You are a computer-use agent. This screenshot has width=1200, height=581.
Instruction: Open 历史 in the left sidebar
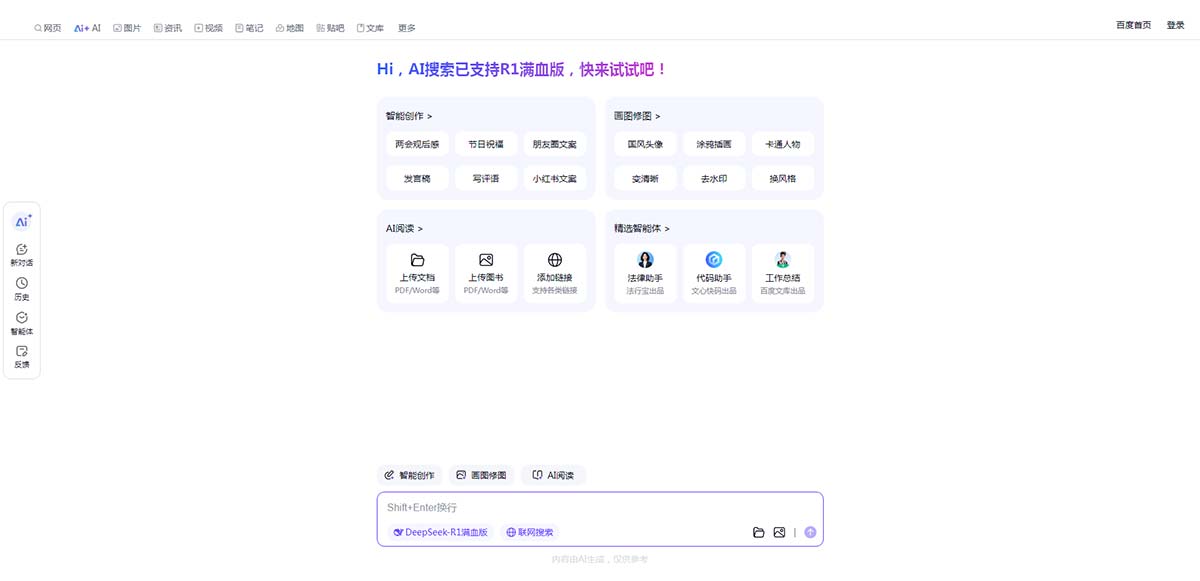[x=22, y=289]
